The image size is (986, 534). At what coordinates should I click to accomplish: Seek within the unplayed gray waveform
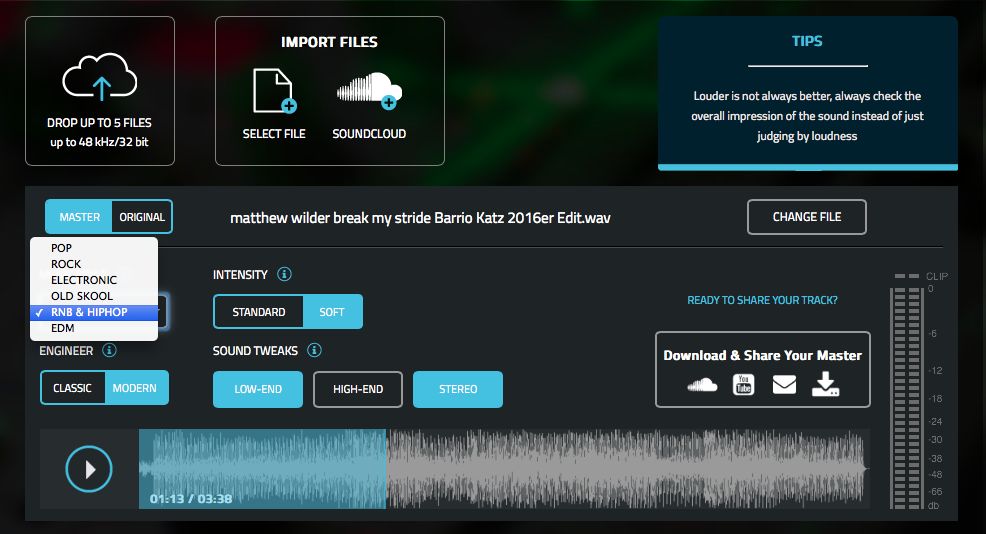tap(620, 468)
